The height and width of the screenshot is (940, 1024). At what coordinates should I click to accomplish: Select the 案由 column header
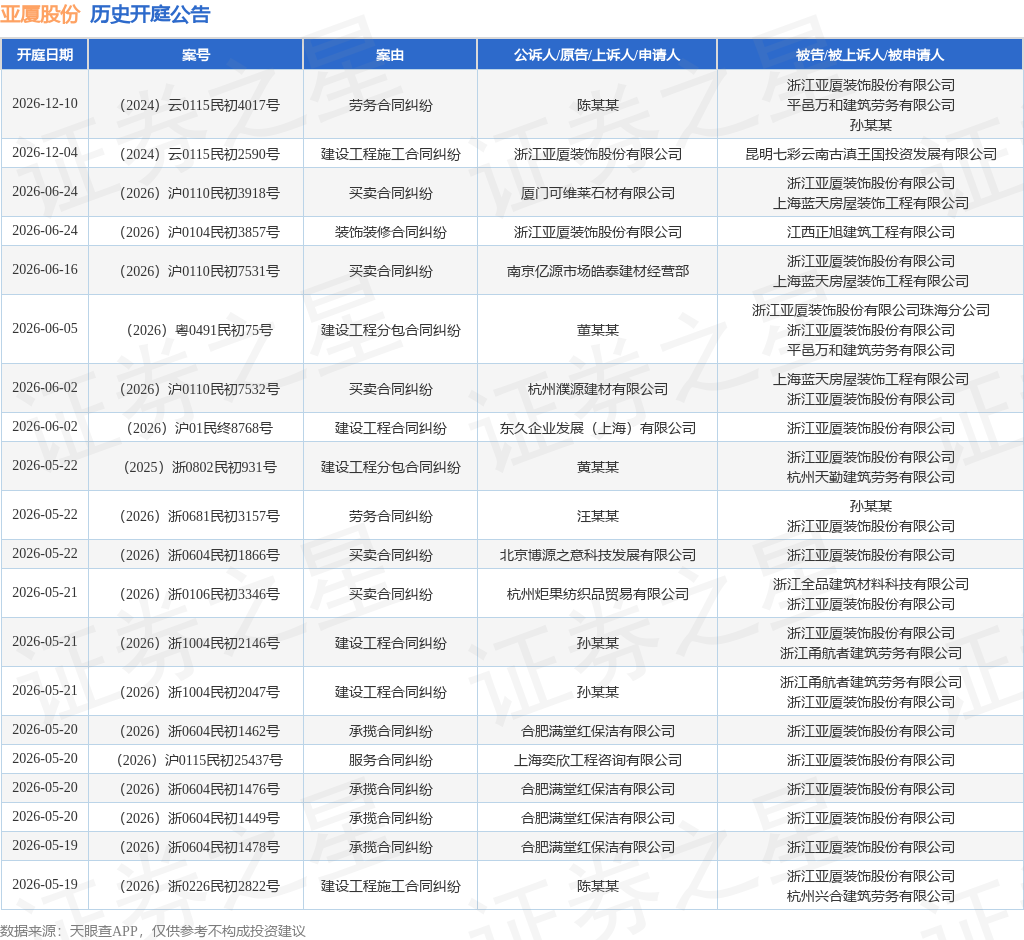click(x=390, y=55)
